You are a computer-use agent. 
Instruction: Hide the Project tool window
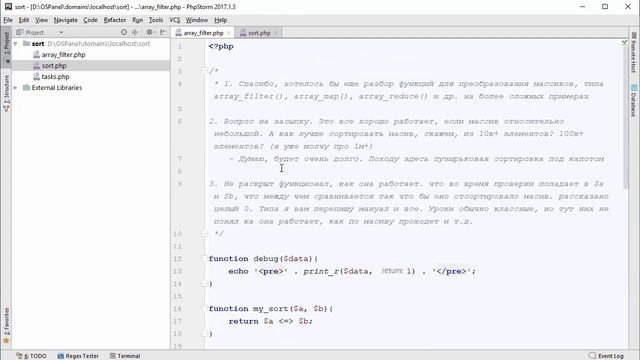(163, 32)
